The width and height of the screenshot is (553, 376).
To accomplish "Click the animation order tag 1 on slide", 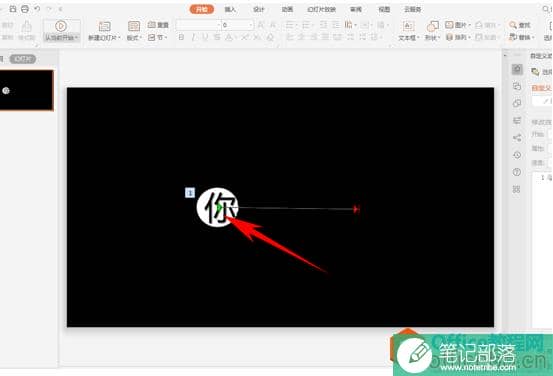I will pos(190,193).
